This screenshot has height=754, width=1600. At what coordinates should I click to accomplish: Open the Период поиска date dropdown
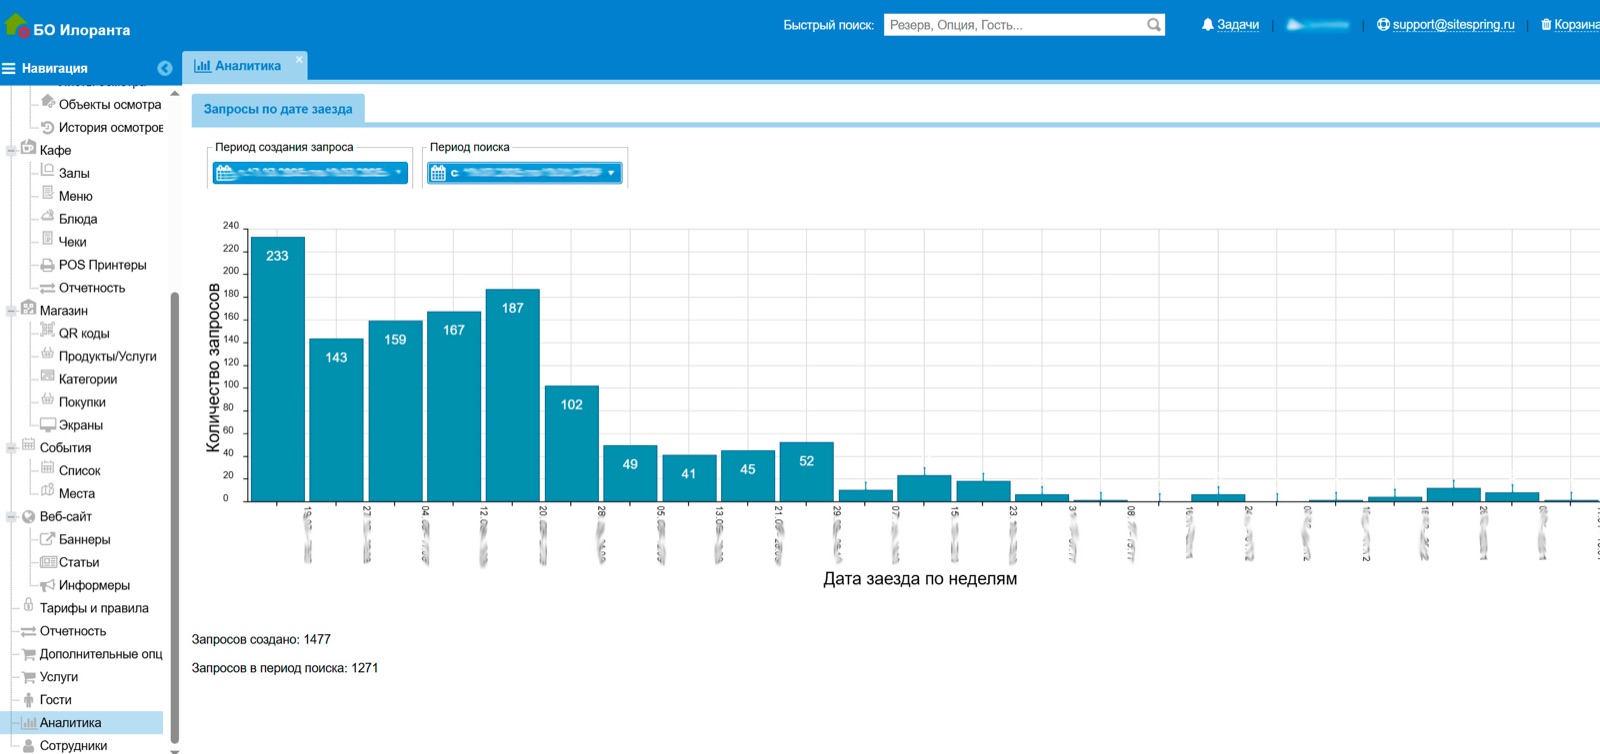(x=525, y=173)
